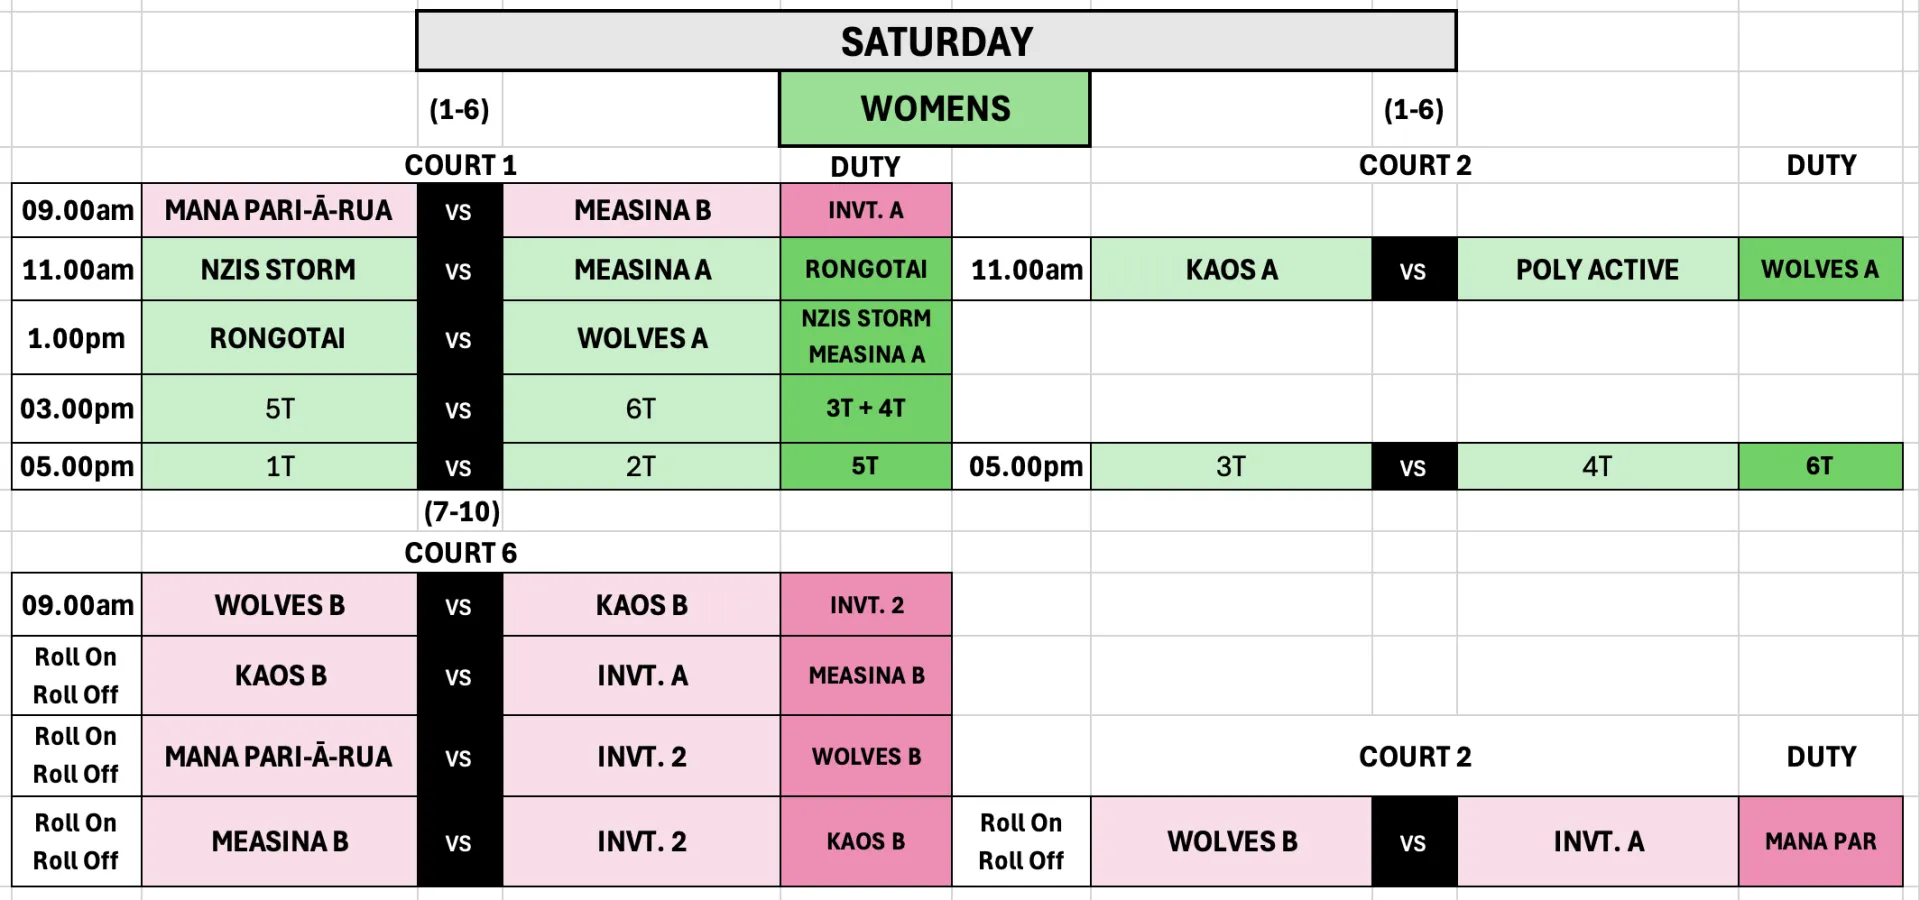Click the KAOS B dark pink duty cell
Image resolution: width=1920 pixels, height=900 pixels.
tap(866, 842)
